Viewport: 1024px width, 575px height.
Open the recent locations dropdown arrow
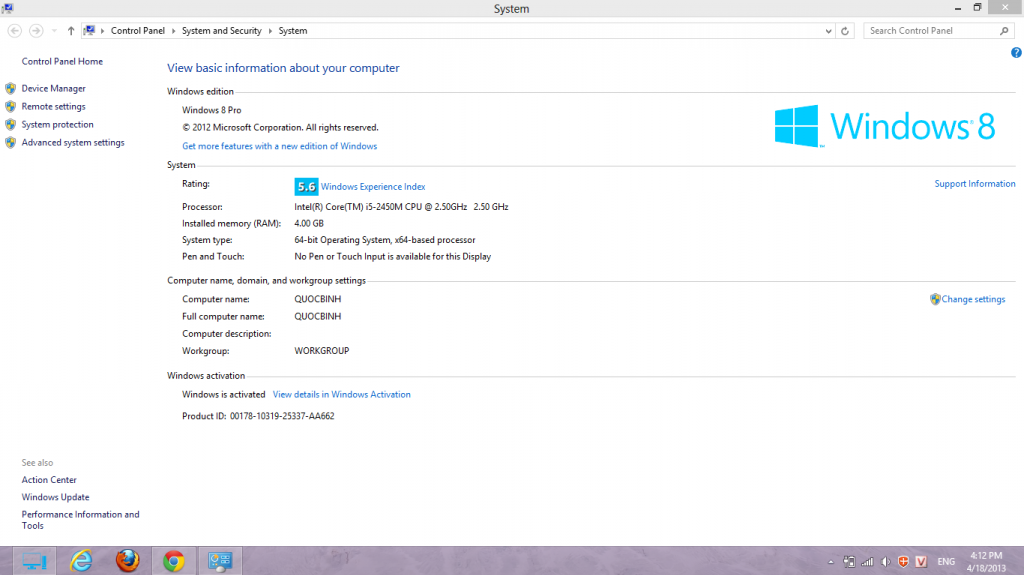click(x=54, y=31)
